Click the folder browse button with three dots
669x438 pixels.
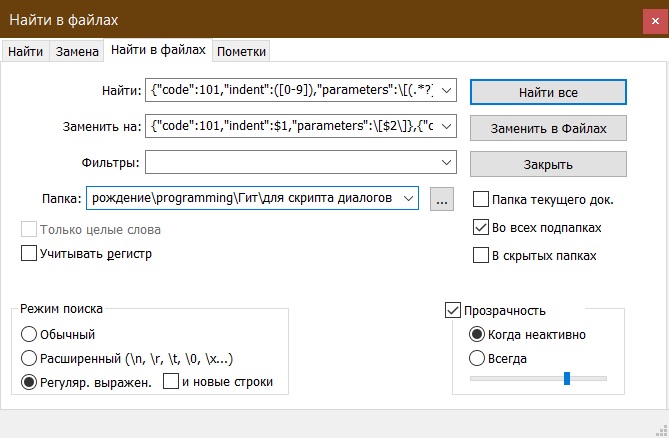[x=443, y=199]
